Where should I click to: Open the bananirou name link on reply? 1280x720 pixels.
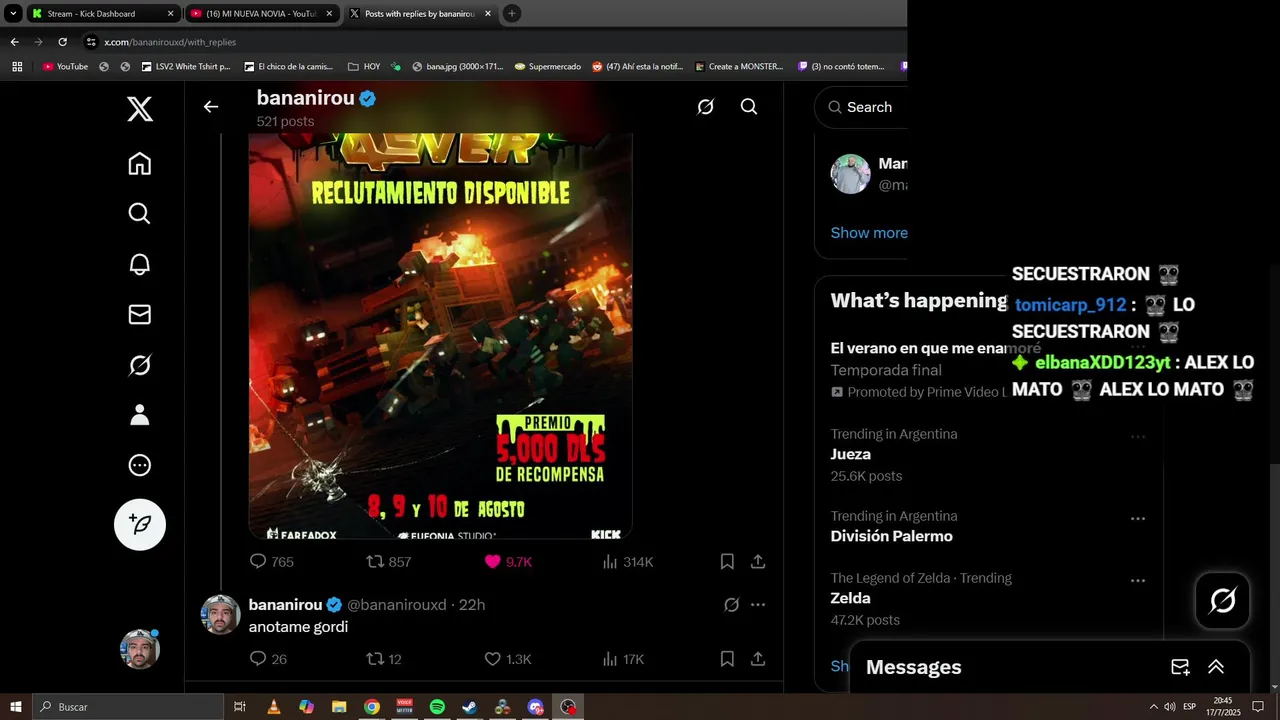(x=285, y=605)
